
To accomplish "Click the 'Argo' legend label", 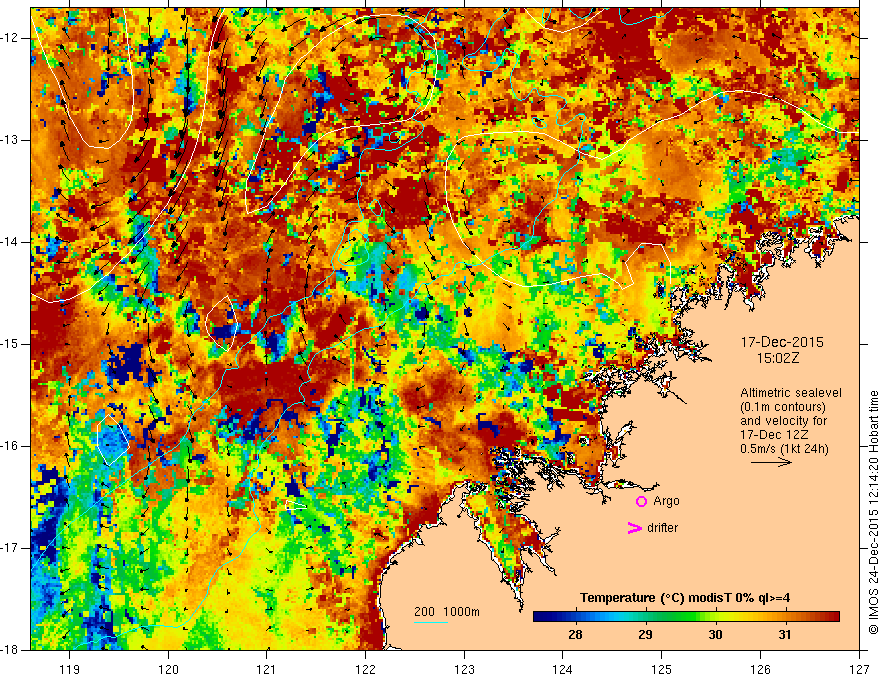I will click(x=666, y=501).
